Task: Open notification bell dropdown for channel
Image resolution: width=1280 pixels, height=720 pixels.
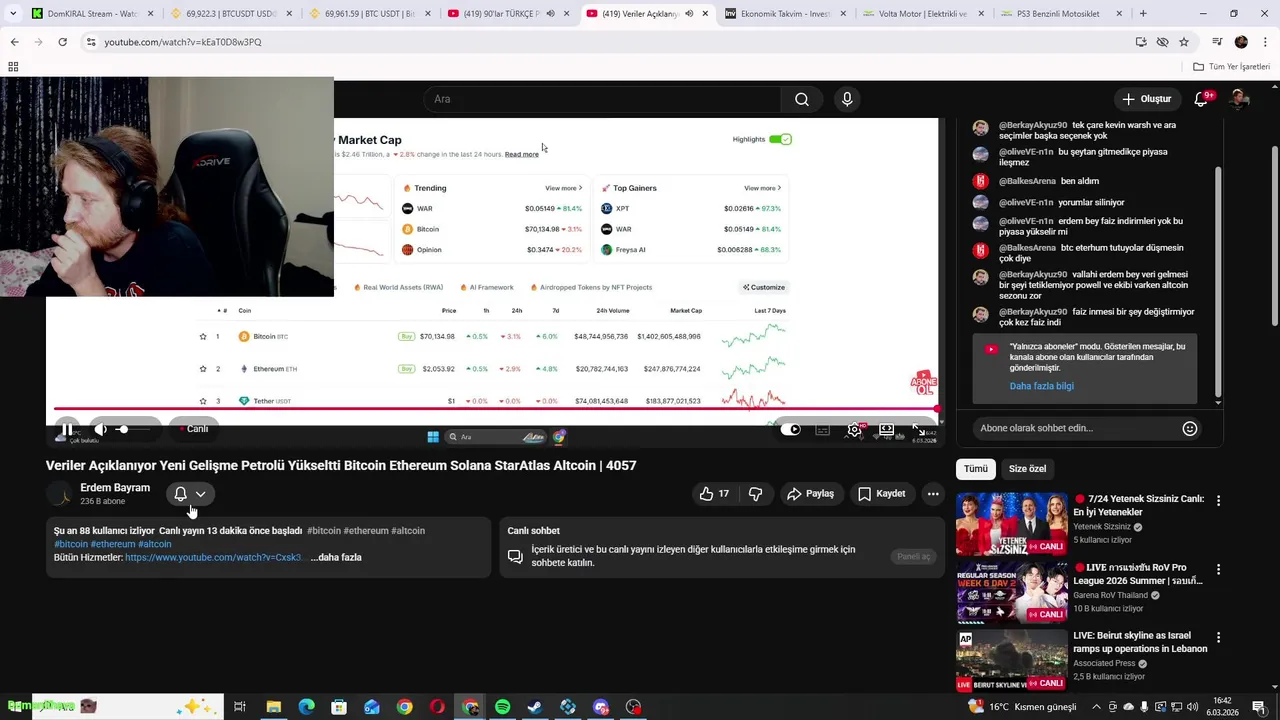Action: pos(190,494)
